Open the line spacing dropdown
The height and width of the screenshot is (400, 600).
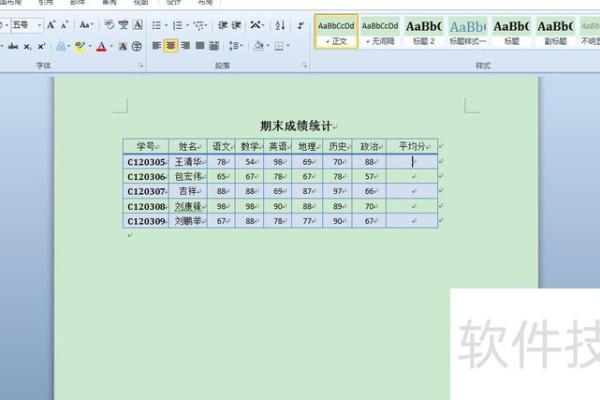coord(236,46)
